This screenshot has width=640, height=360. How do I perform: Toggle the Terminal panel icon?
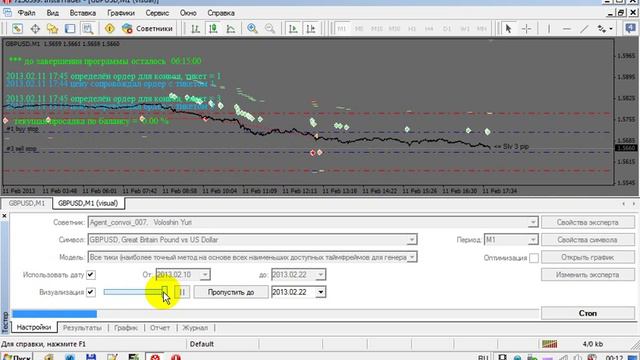(70, 29)
